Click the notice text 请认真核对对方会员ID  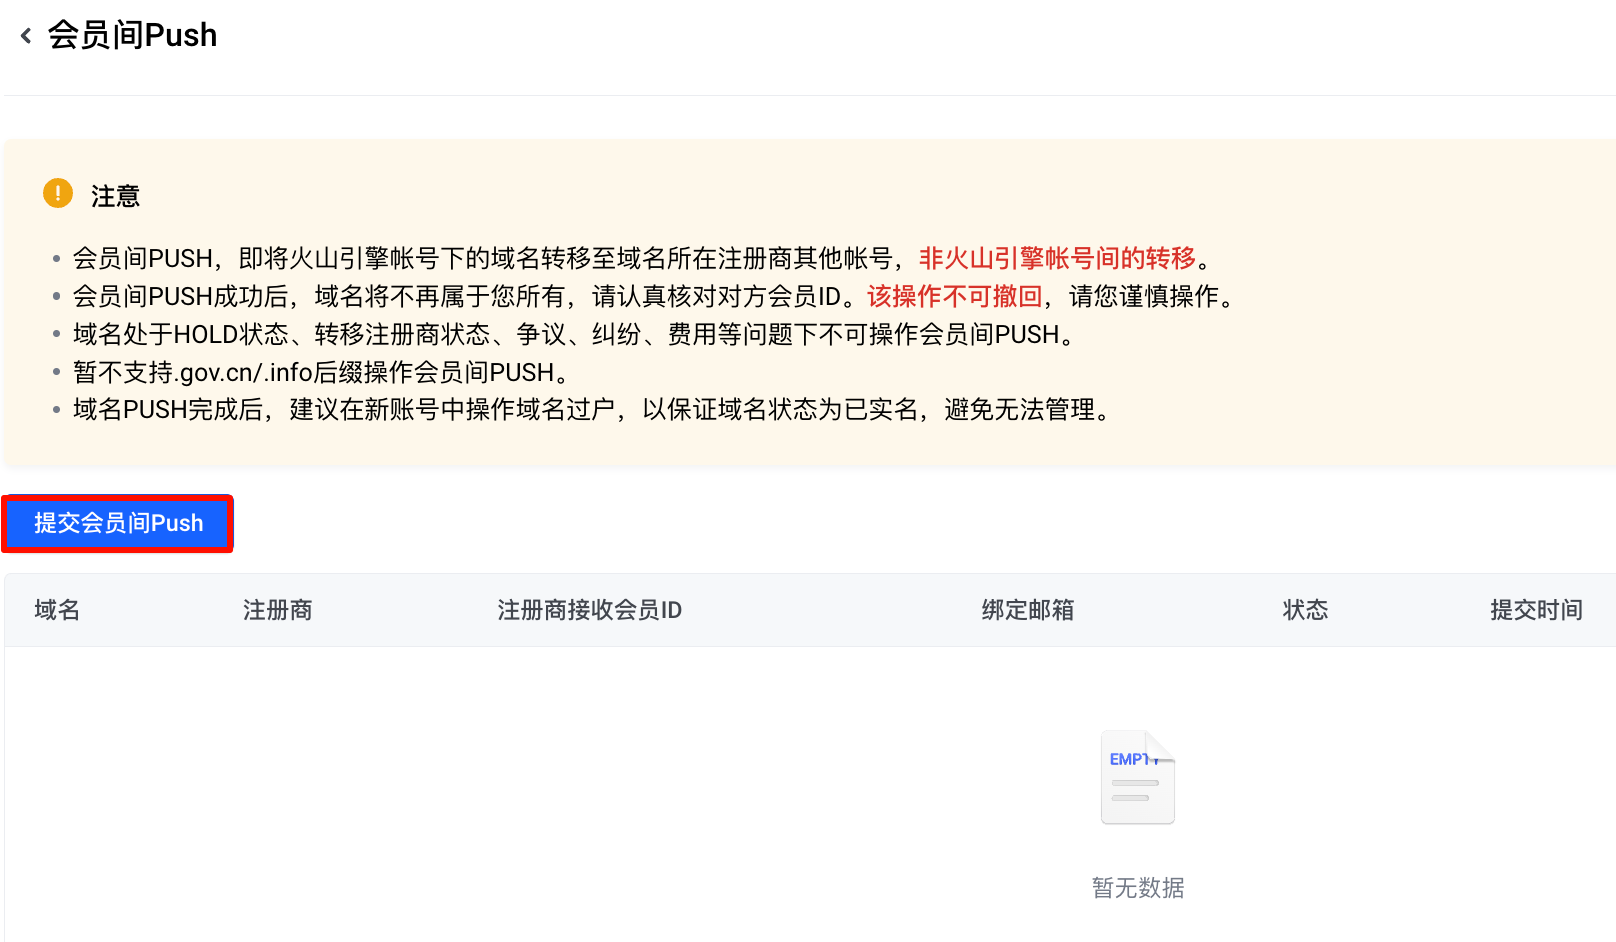coord(715,297)
